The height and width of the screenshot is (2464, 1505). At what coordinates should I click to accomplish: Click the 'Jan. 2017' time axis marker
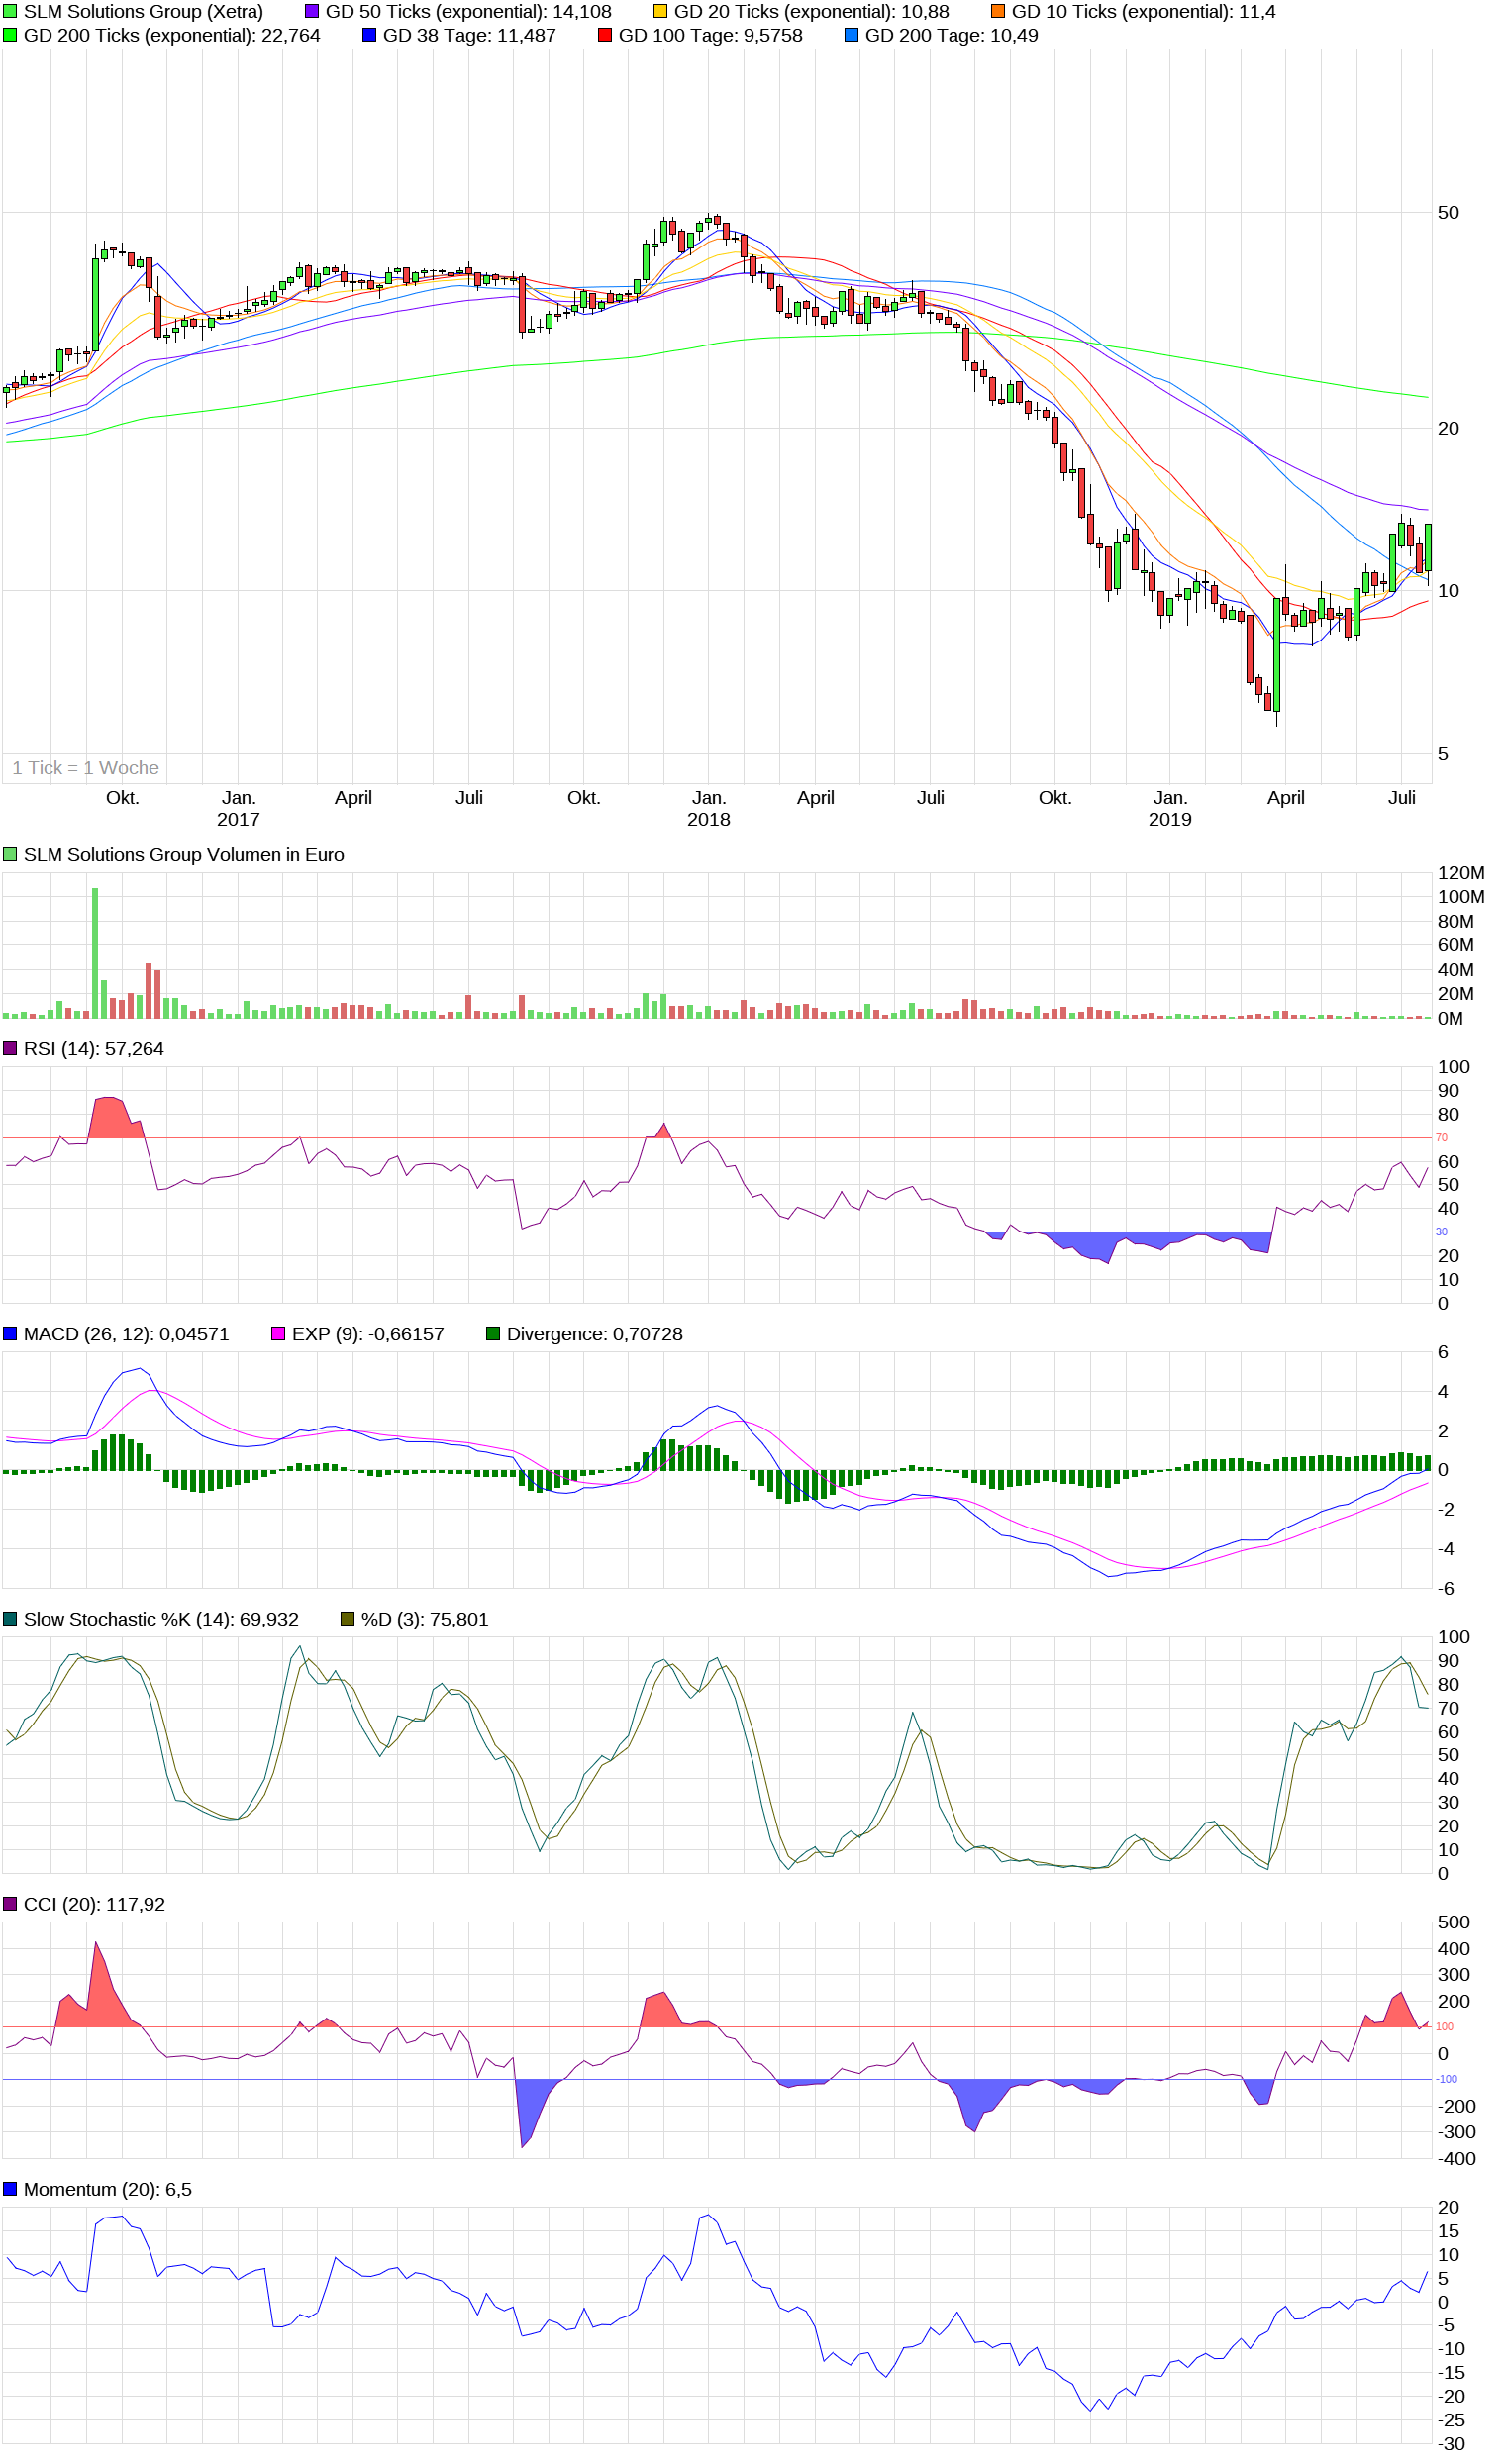[x=238, y=808]
